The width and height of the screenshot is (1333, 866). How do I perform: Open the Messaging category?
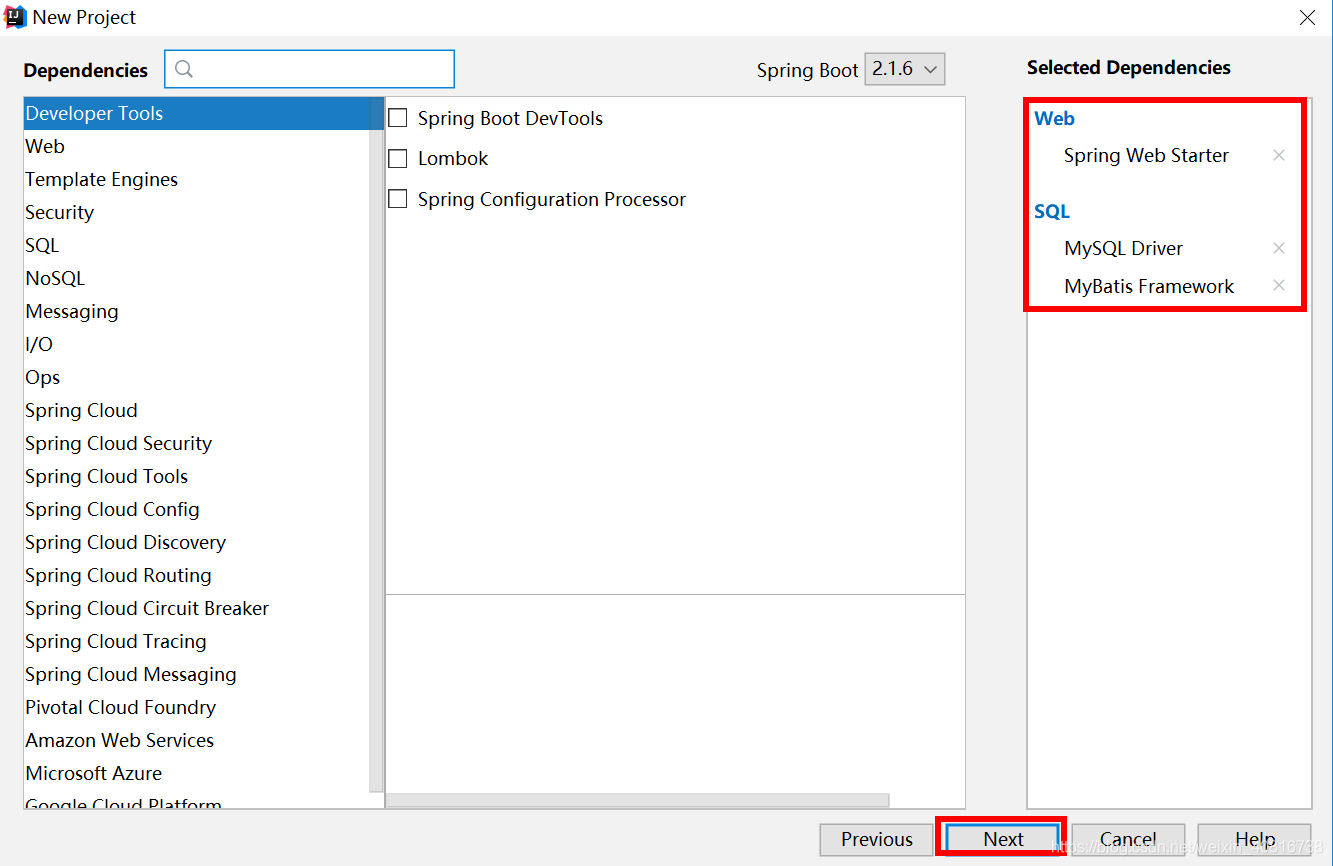(196, 311)
